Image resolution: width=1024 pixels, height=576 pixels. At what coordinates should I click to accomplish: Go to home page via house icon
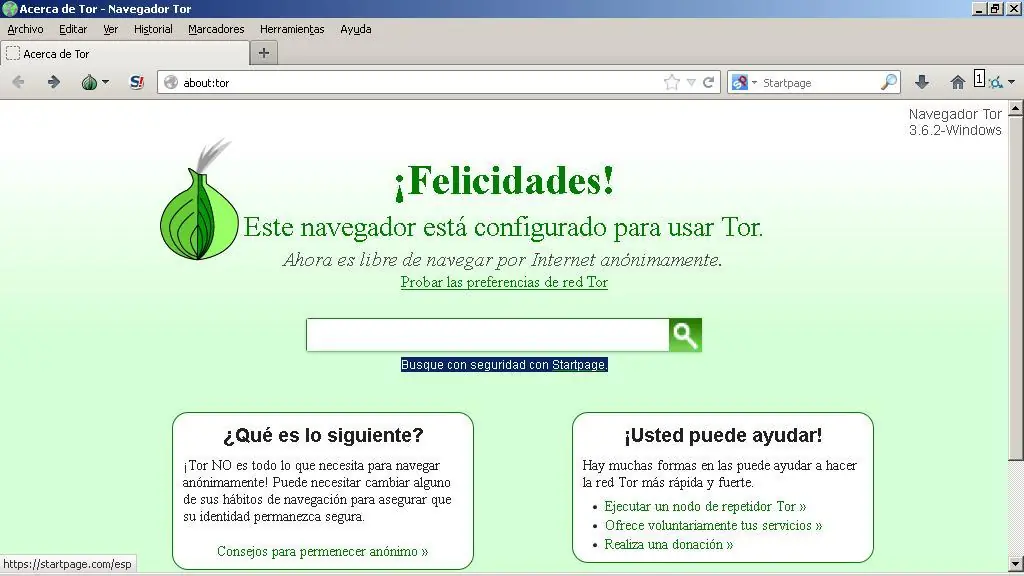pyautogui.click(x=957, y=82)
